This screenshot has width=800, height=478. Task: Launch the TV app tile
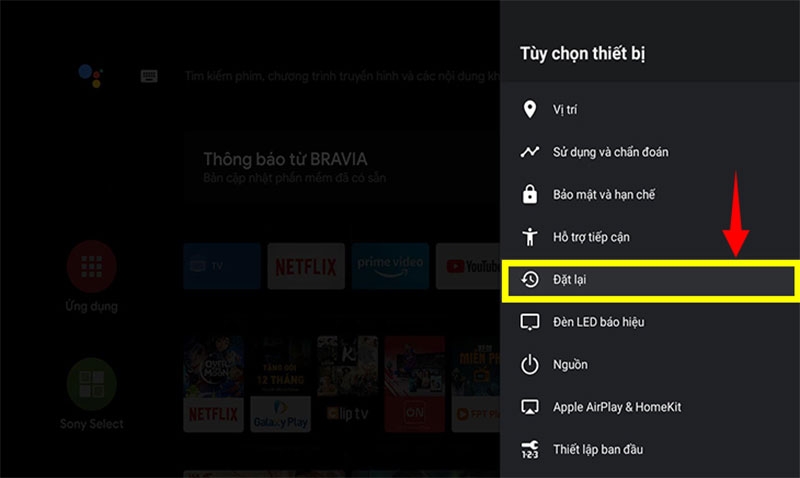coord(222,266)
